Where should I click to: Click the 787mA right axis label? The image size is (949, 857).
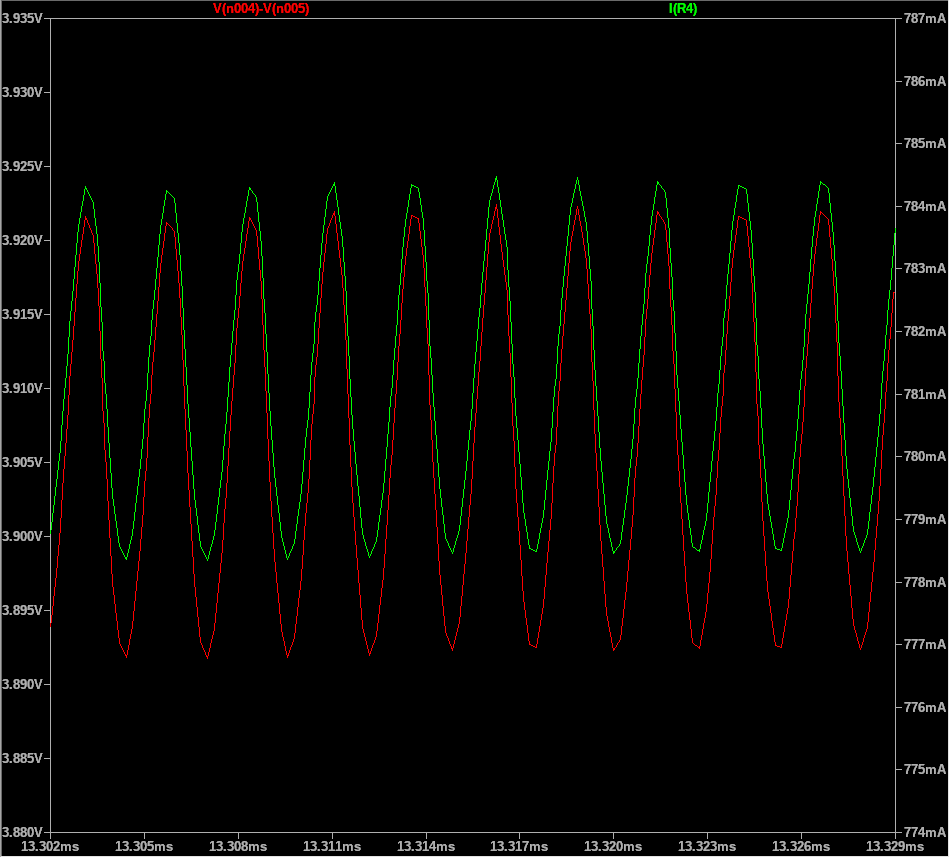tap(924, 19)
